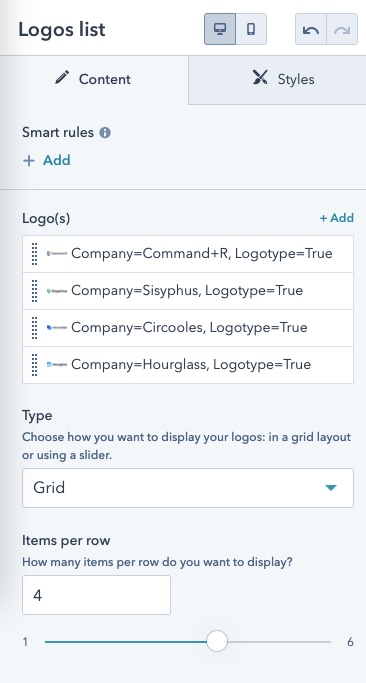Screen dimensions: 366x683
Task: Switch to desktop preview icon
Action: click(x=220, y=29)
